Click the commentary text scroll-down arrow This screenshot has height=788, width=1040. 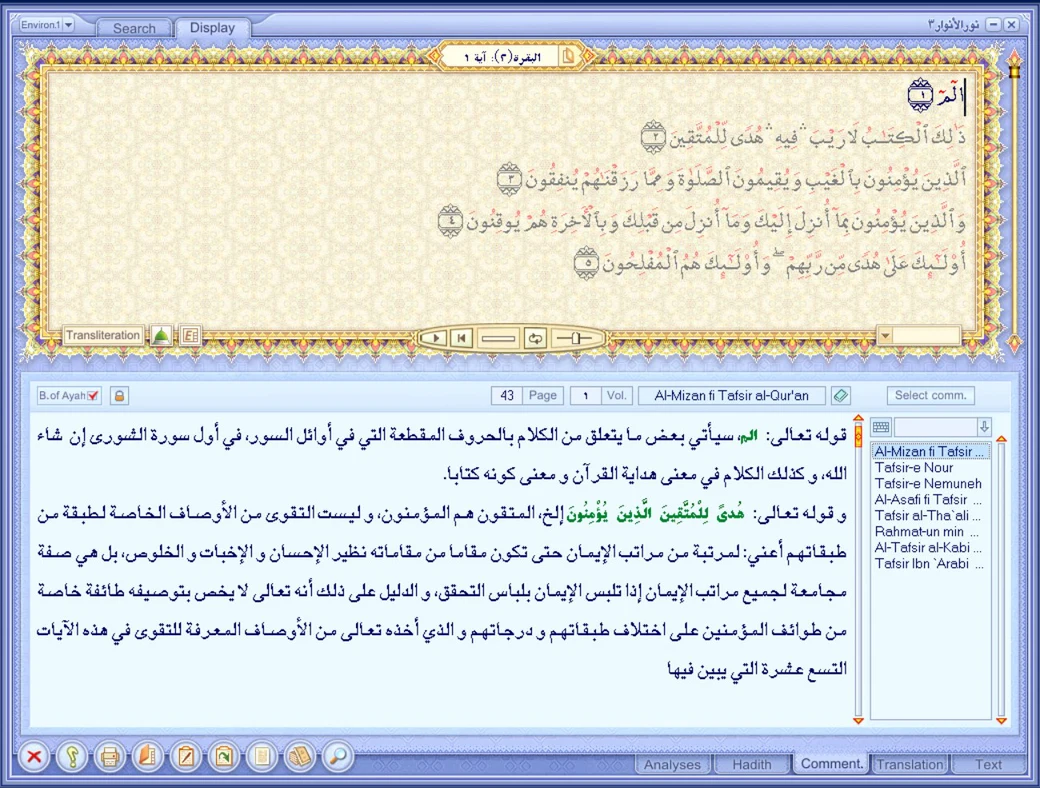click(x=858, y=720)
